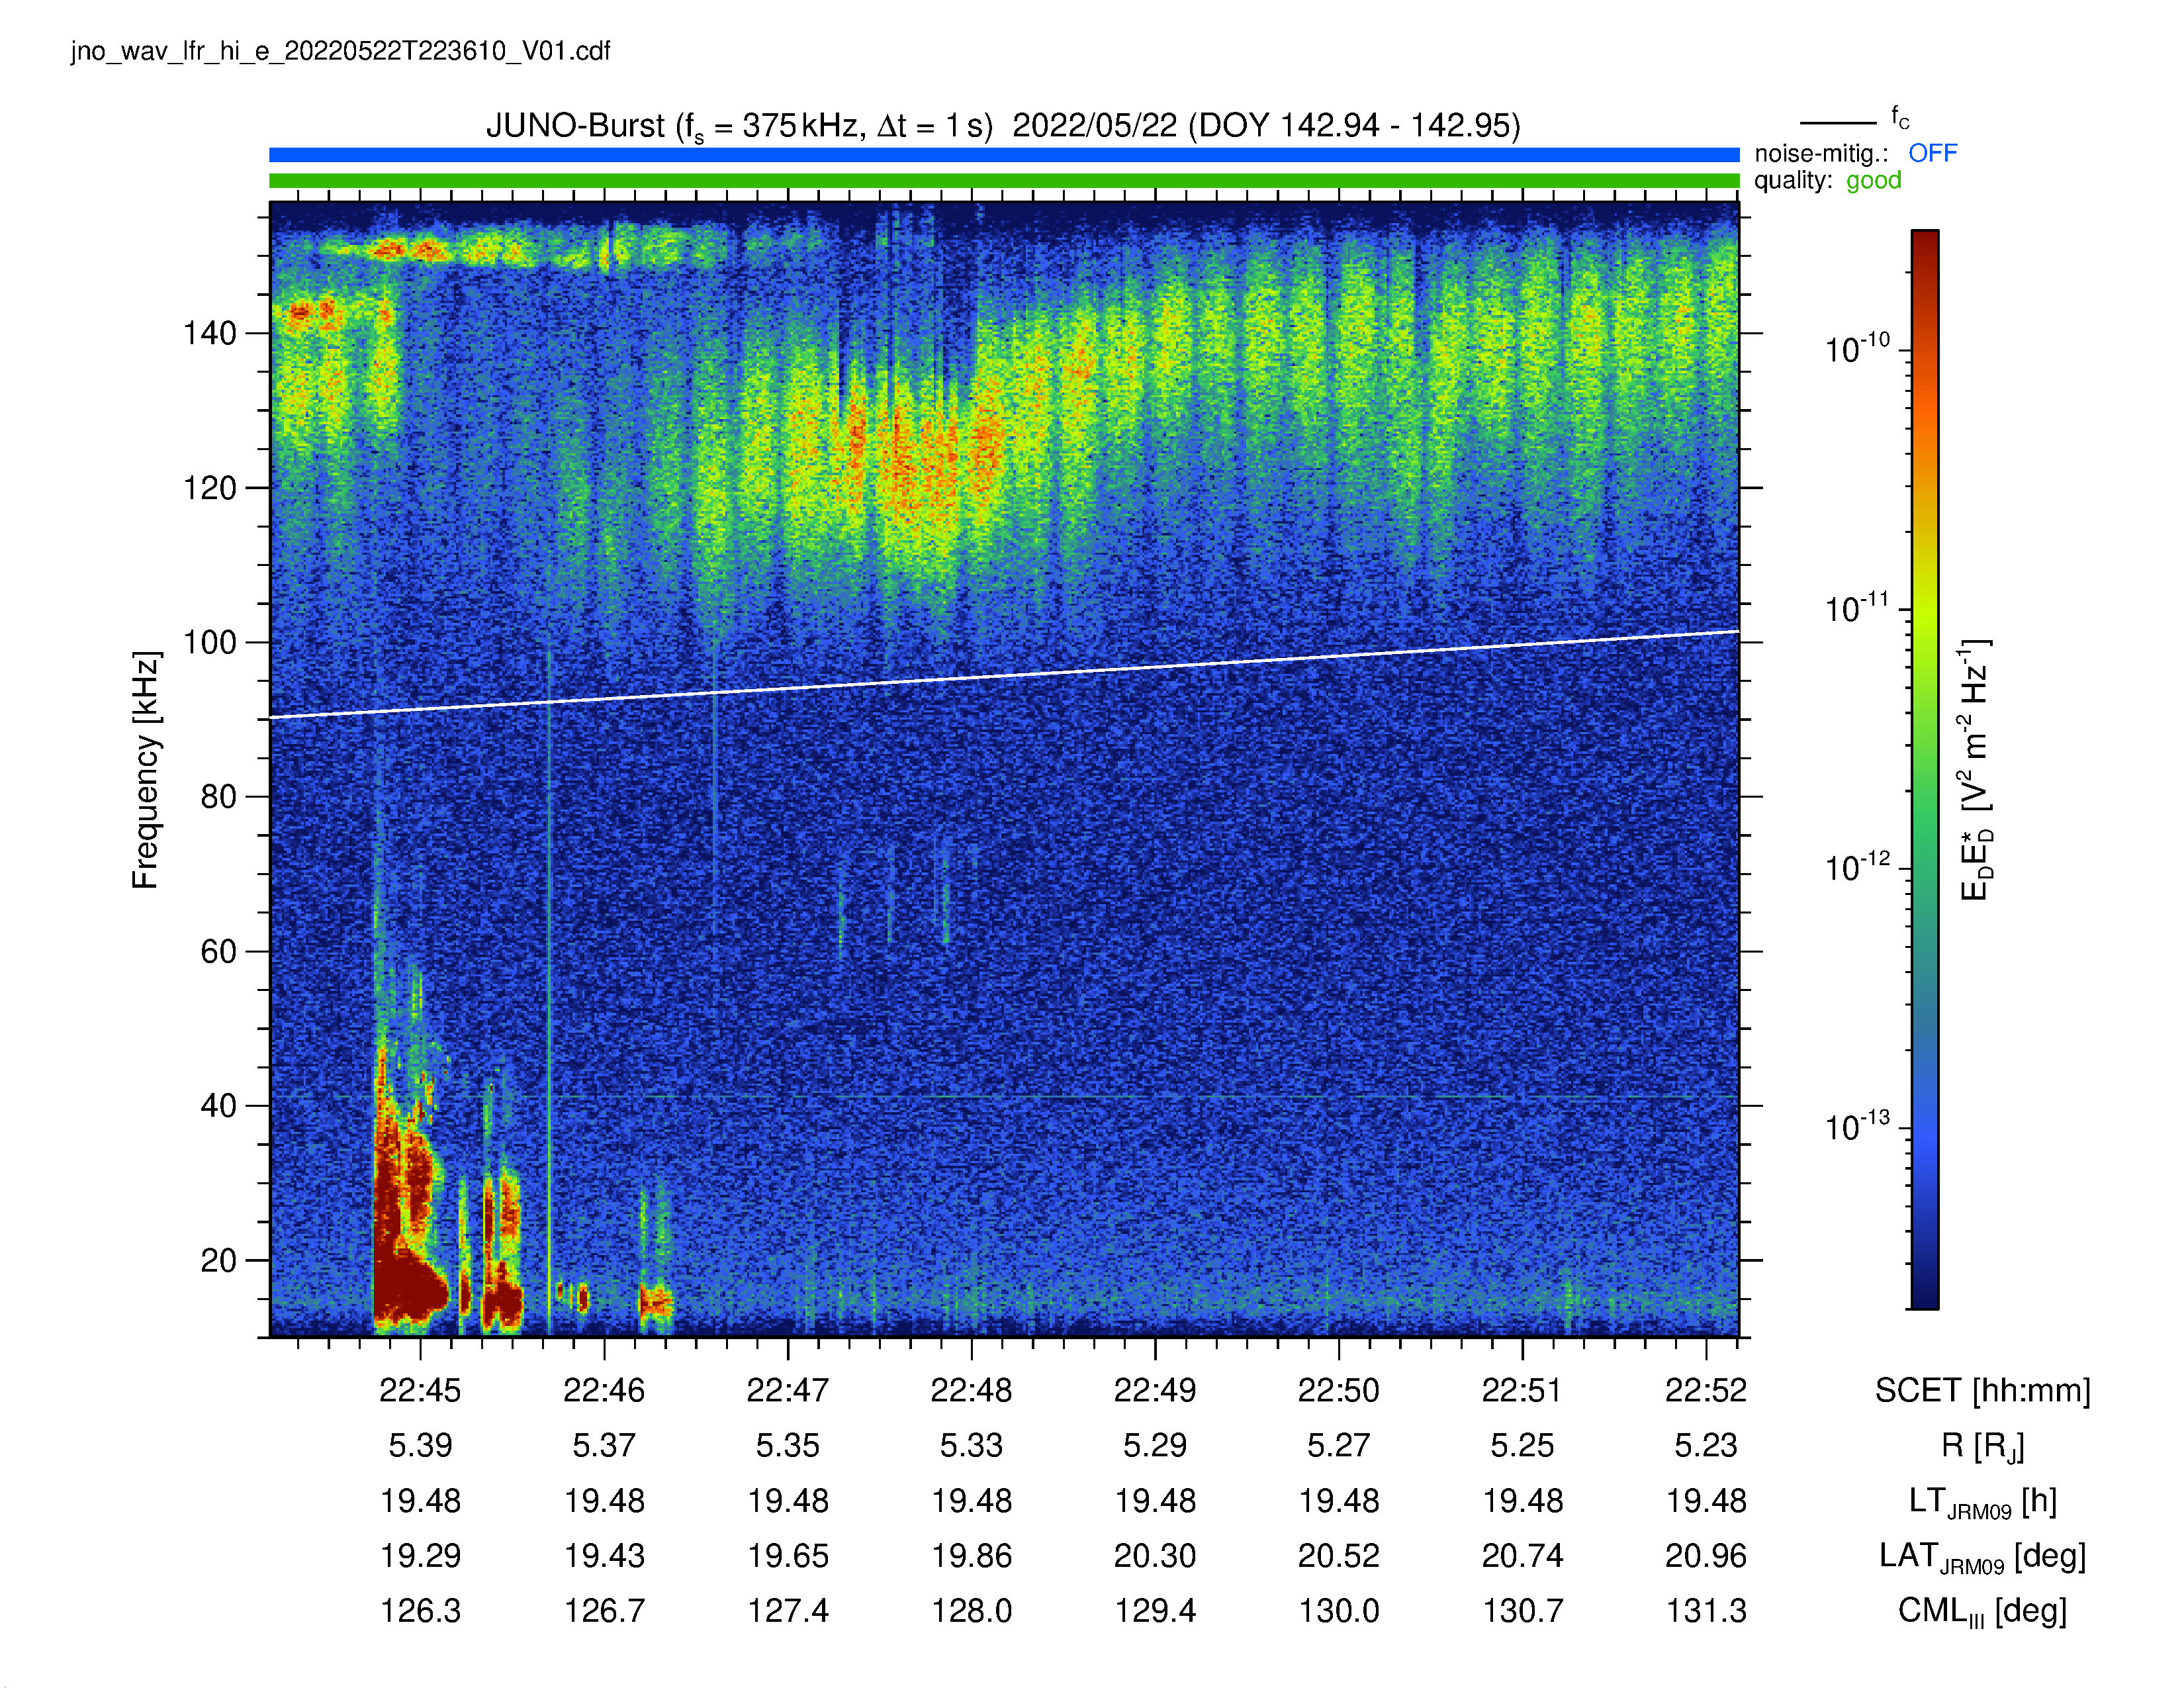This screenshot has width=2184, height=1688.
Task: Click the color bar near 10^-10
Action: pyautogui.click(x=1925, y=350)
